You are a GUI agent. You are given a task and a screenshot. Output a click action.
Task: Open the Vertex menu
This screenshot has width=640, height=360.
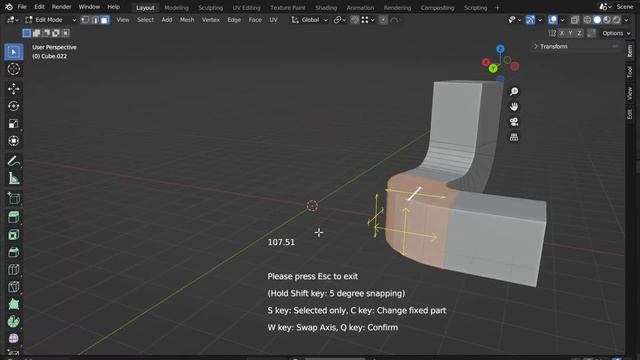click(211, 20)
